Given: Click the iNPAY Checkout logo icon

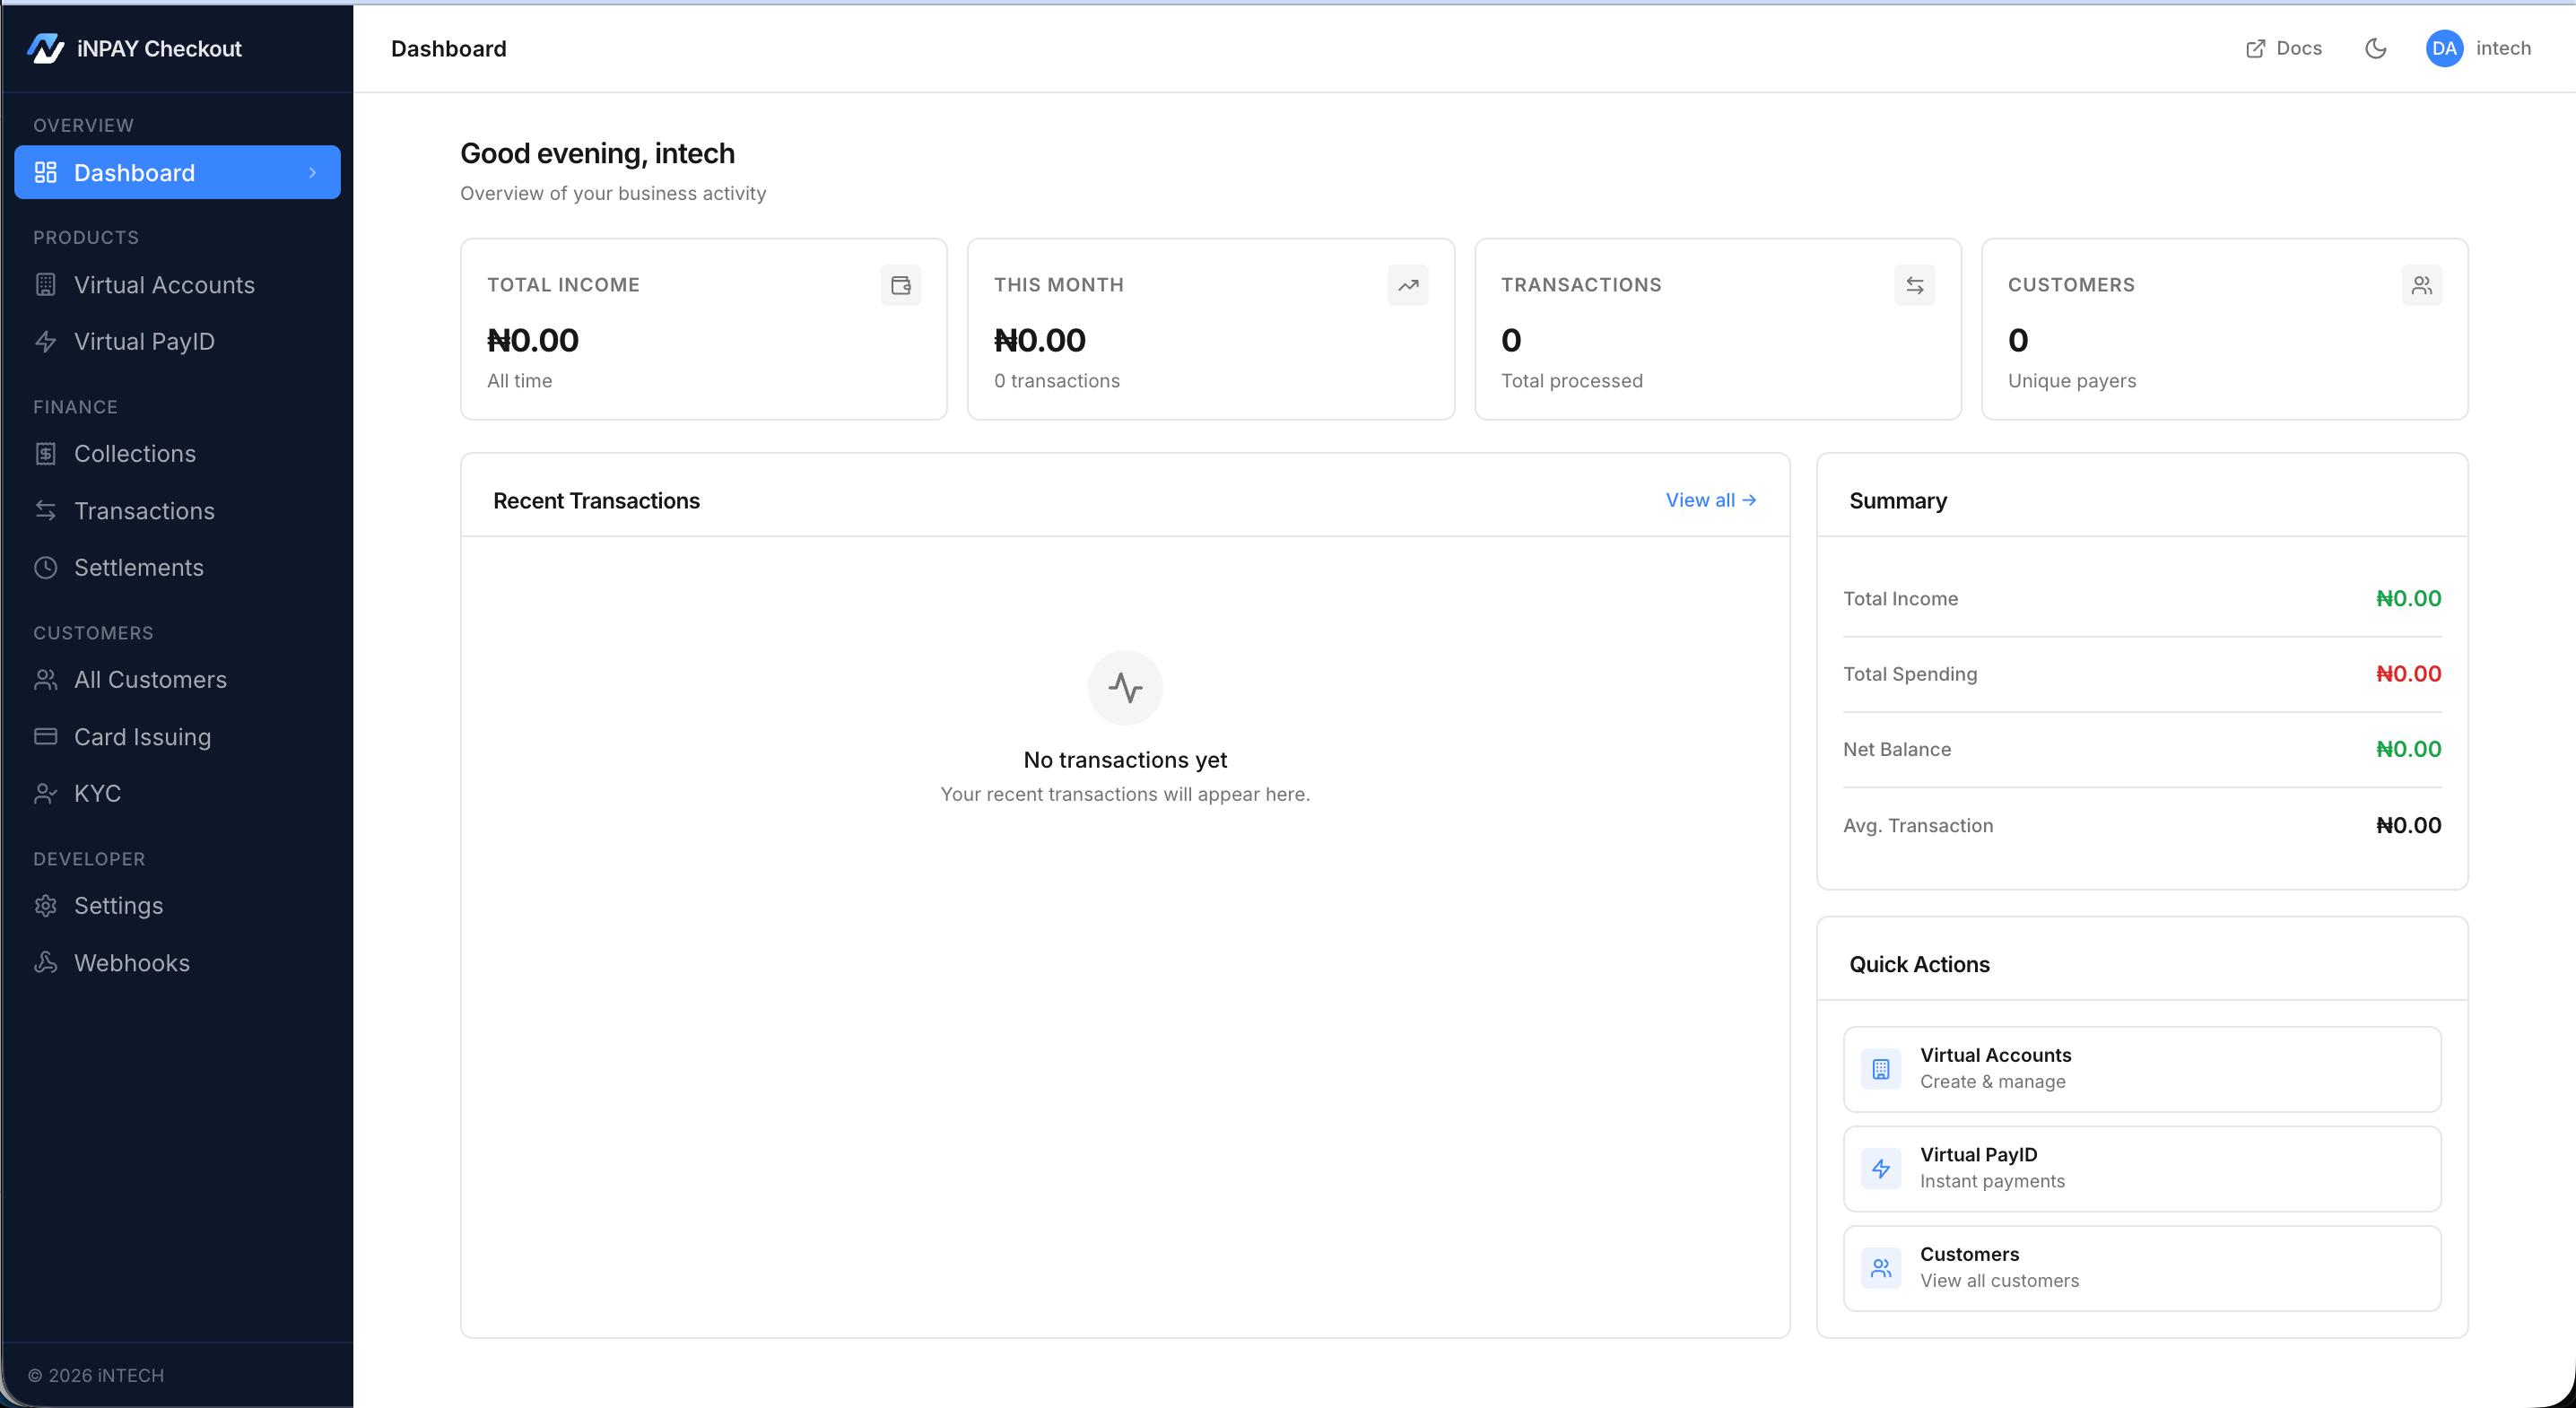Looking at the screenshot, I should 45,48.
